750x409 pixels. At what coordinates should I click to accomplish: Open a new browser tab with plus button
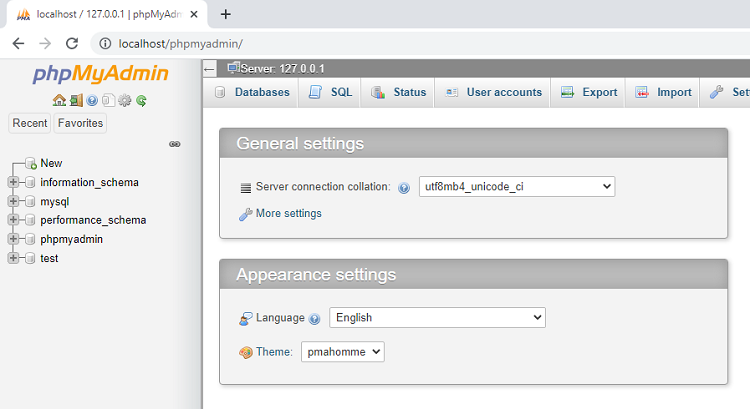click(226, 14)
